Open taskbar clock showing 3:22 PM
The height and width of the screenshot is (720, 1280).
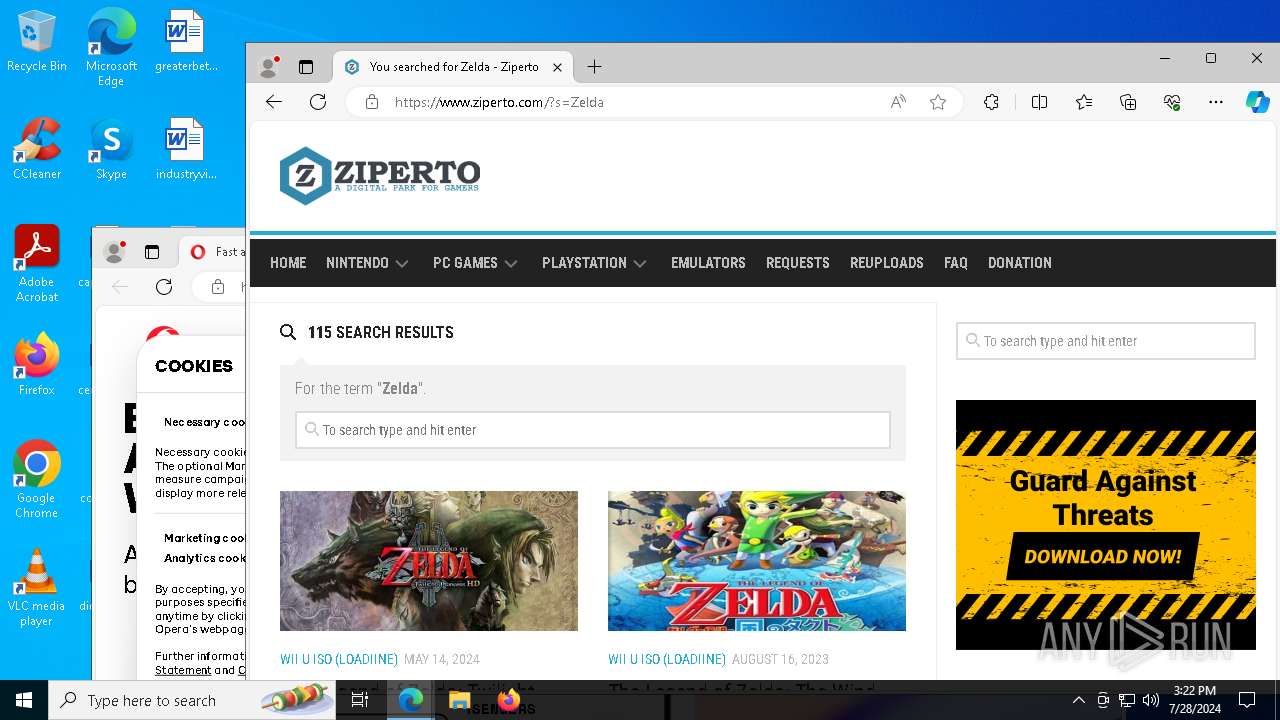pos(1194,701)
